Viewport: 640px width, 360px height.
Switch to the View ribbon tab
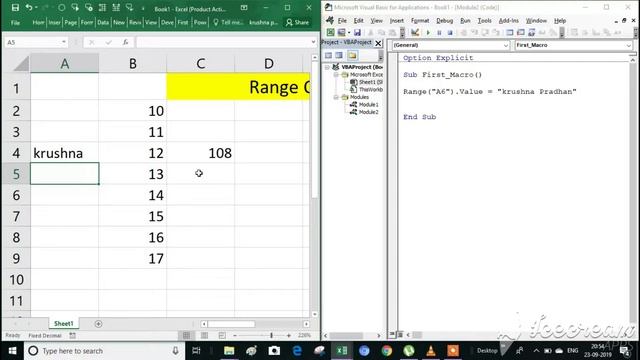(x=151, y=22)
